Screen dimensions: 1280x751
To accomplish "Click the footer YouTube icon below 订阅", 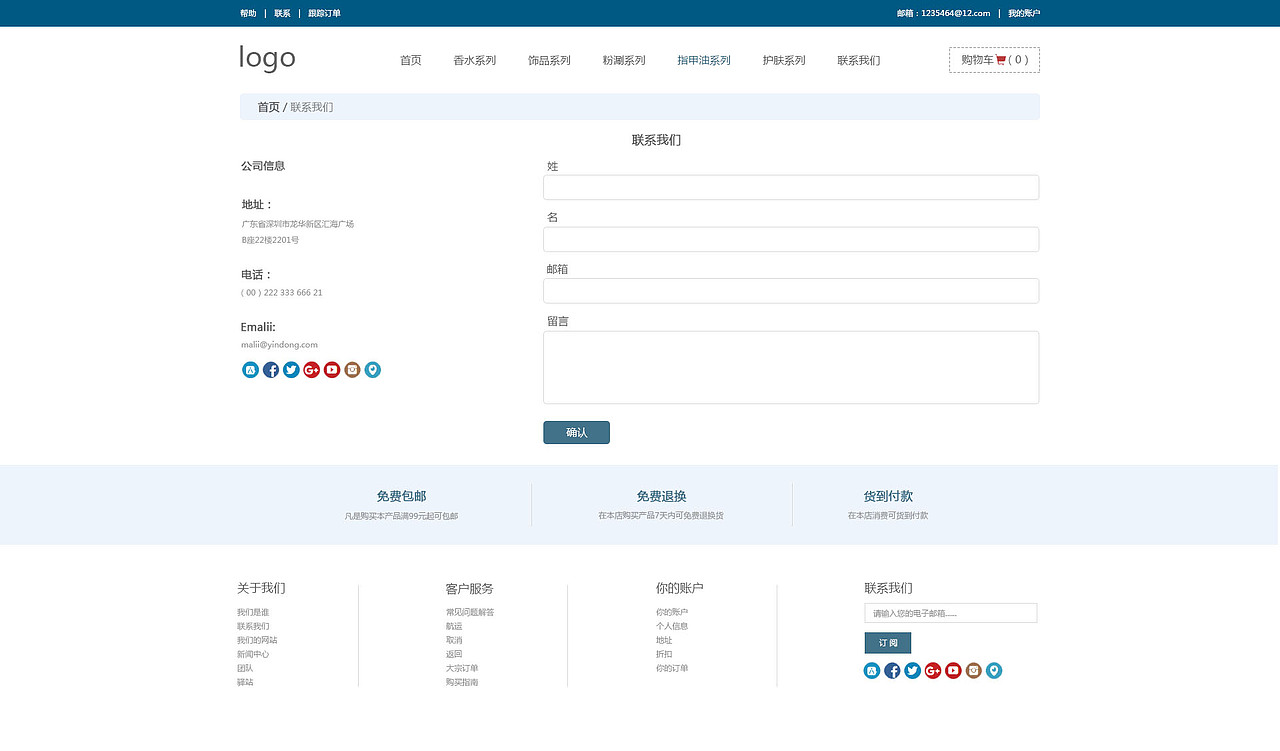I will [953, 671].
